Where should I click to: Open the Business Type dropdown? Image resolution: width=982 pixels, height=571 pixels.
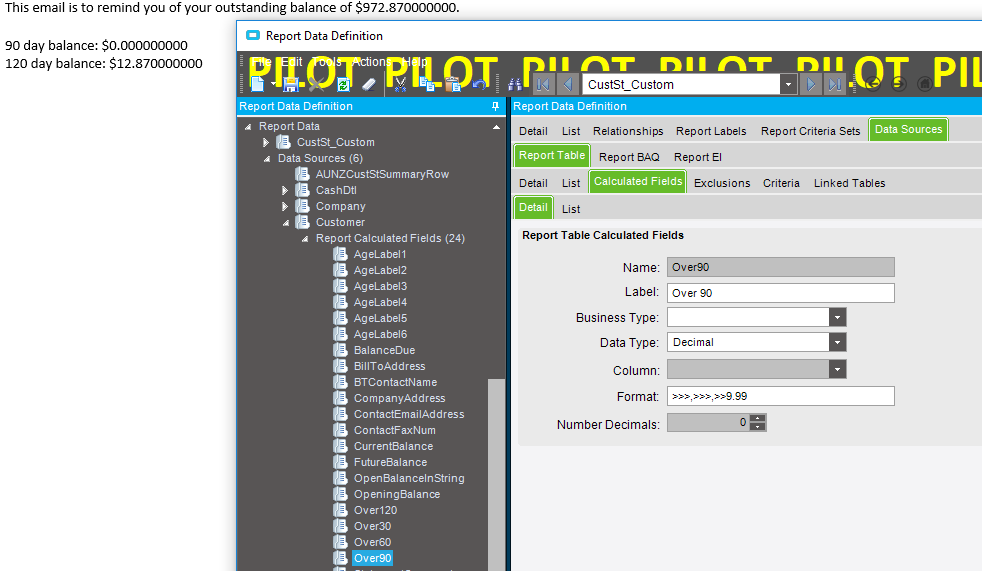(x=837, y=317)
